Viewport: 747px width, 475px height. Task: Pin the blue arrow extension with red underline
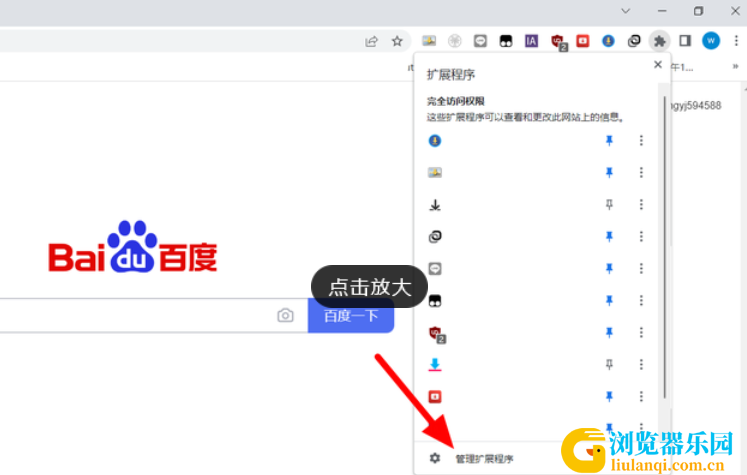[x=609, y=365]
